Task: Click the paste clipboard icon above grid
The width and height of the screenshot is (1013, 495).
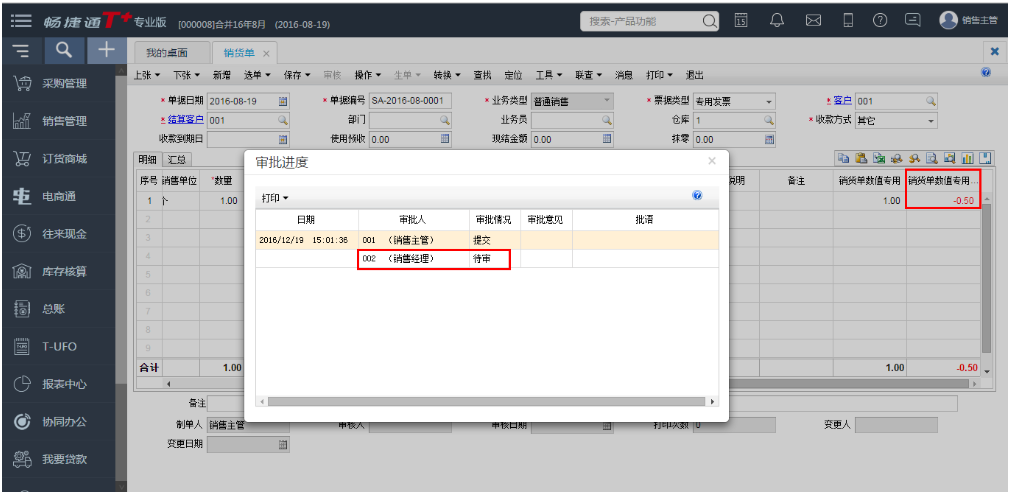Action: [x=861, y=158]
